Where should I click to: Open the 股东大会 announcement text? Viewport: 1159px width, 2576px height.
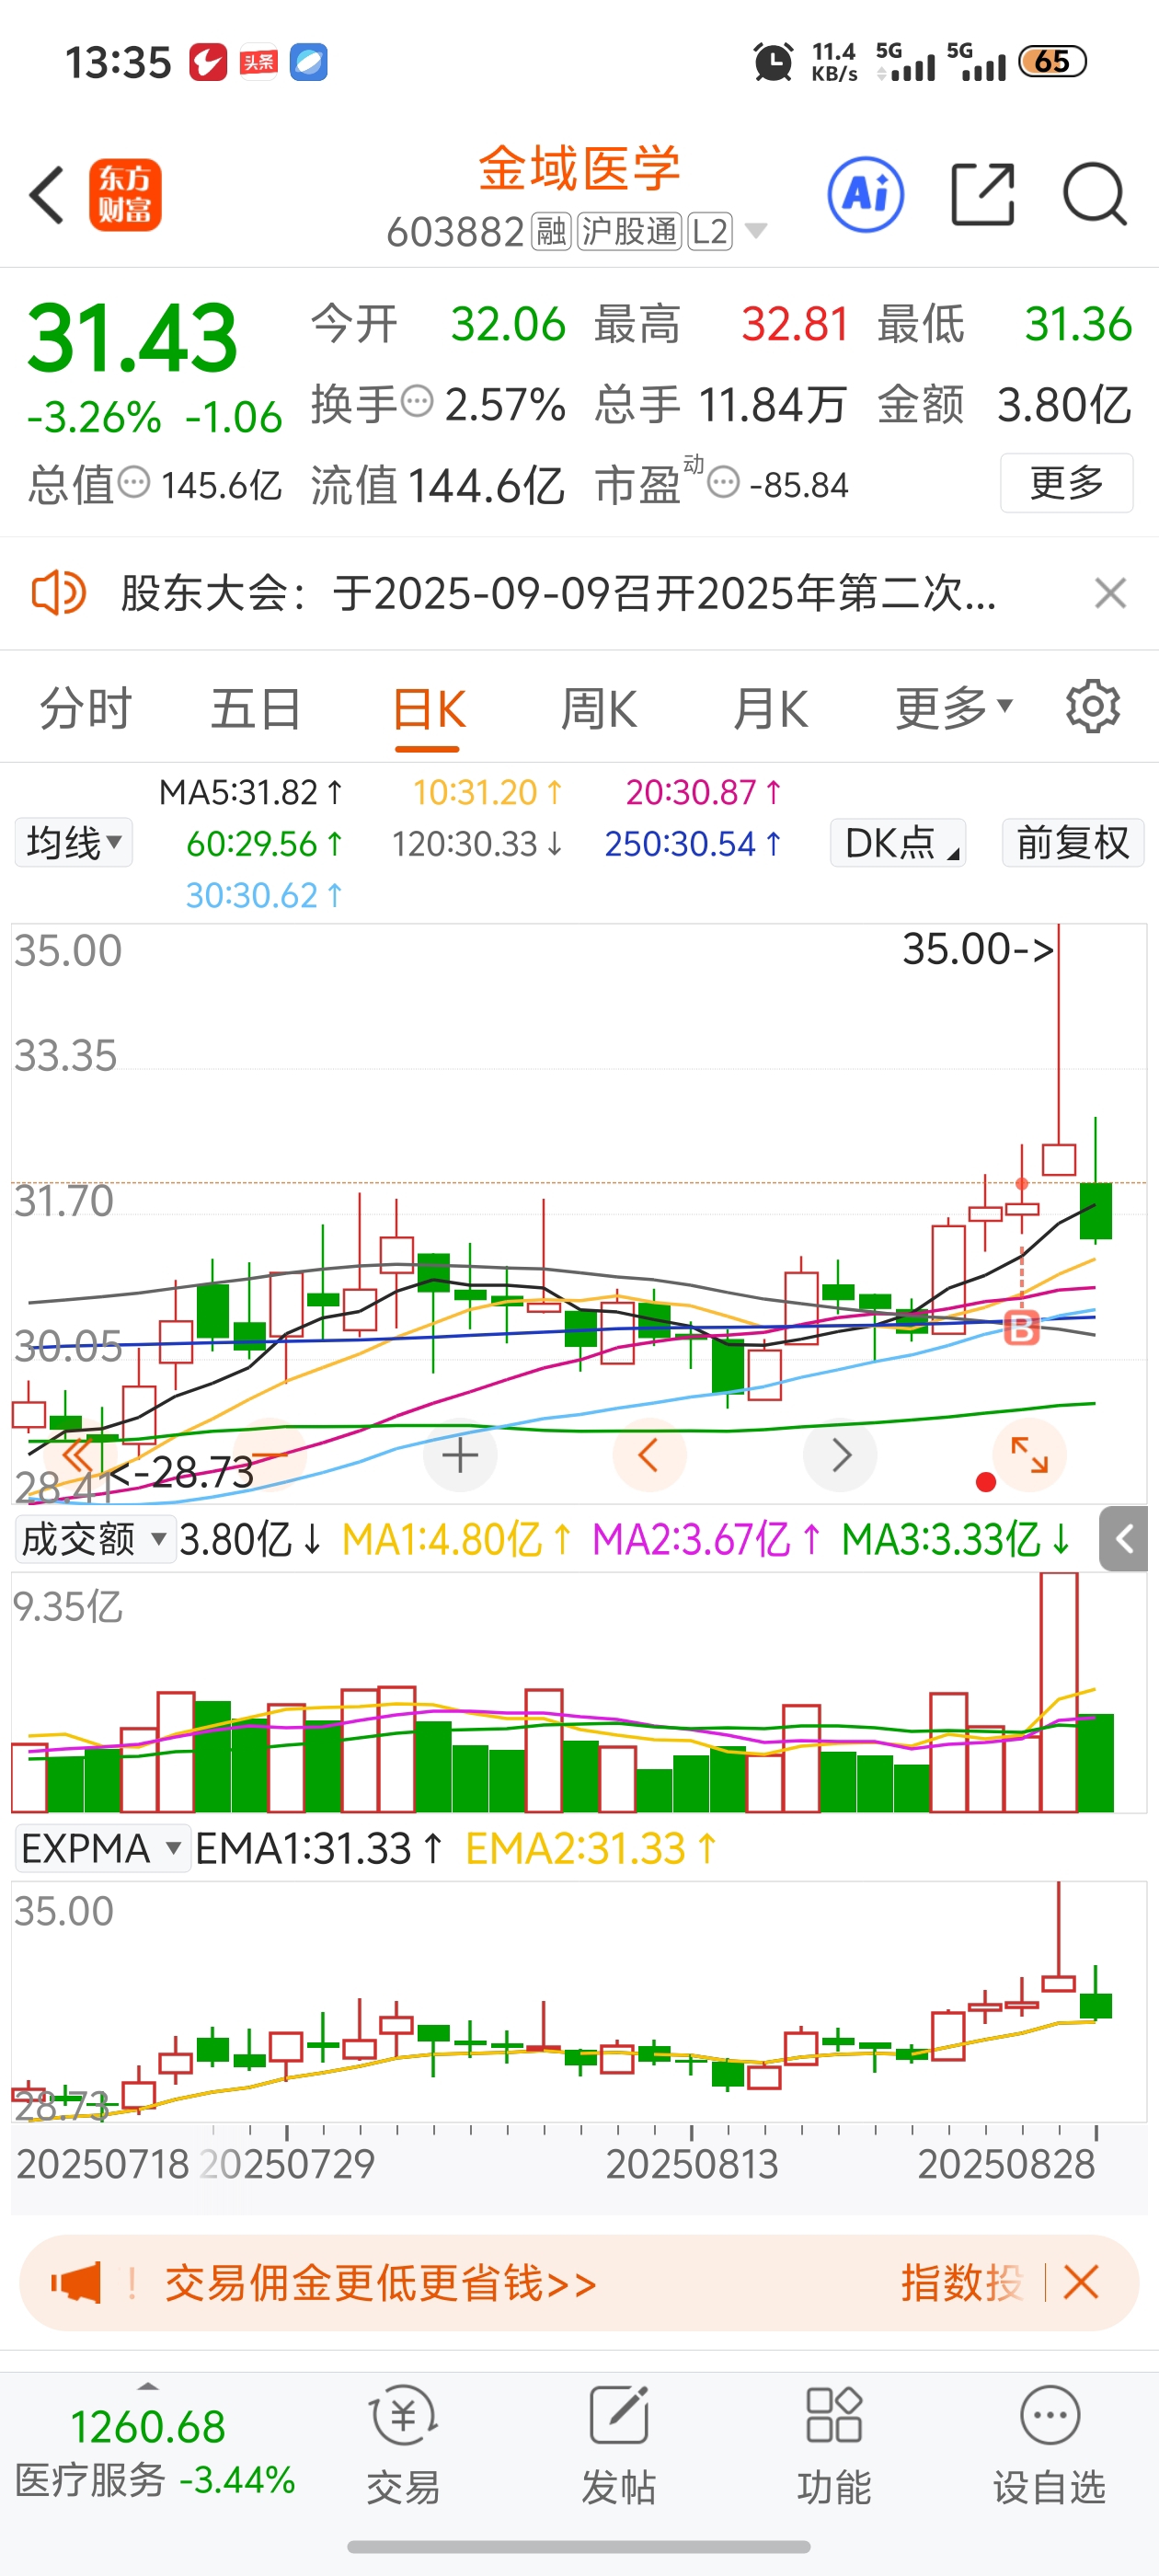click(x=558, y=593)
